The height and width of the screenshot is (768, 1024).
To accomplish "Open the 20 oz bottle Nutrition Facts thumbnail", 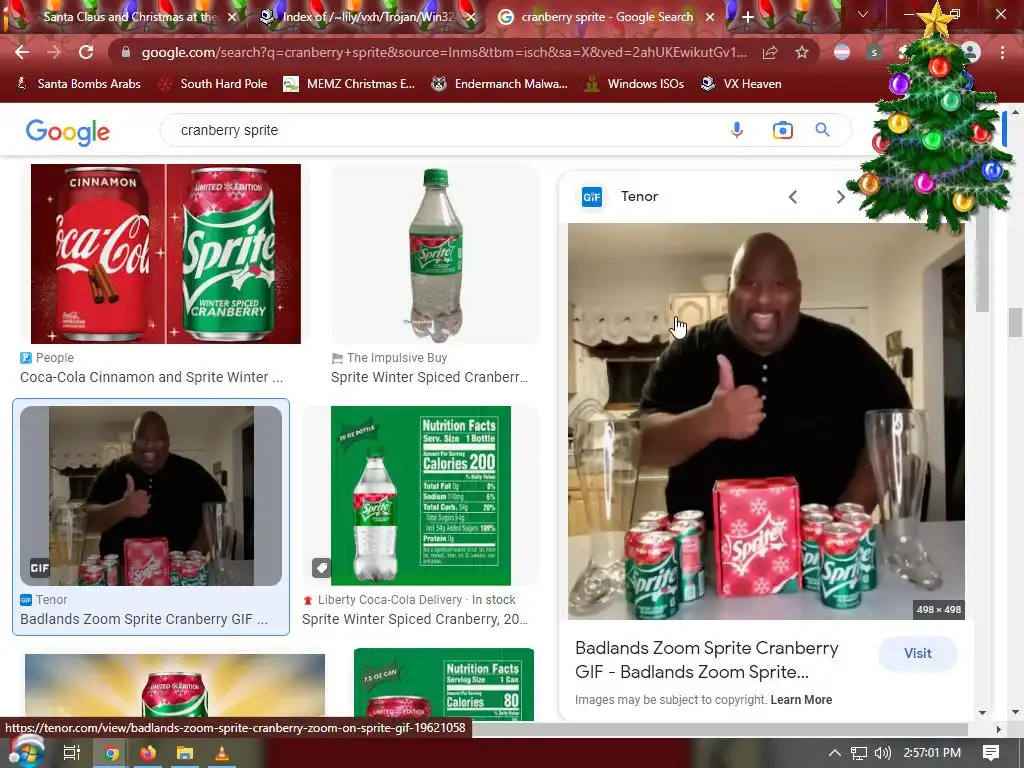I will pos(421,496).
